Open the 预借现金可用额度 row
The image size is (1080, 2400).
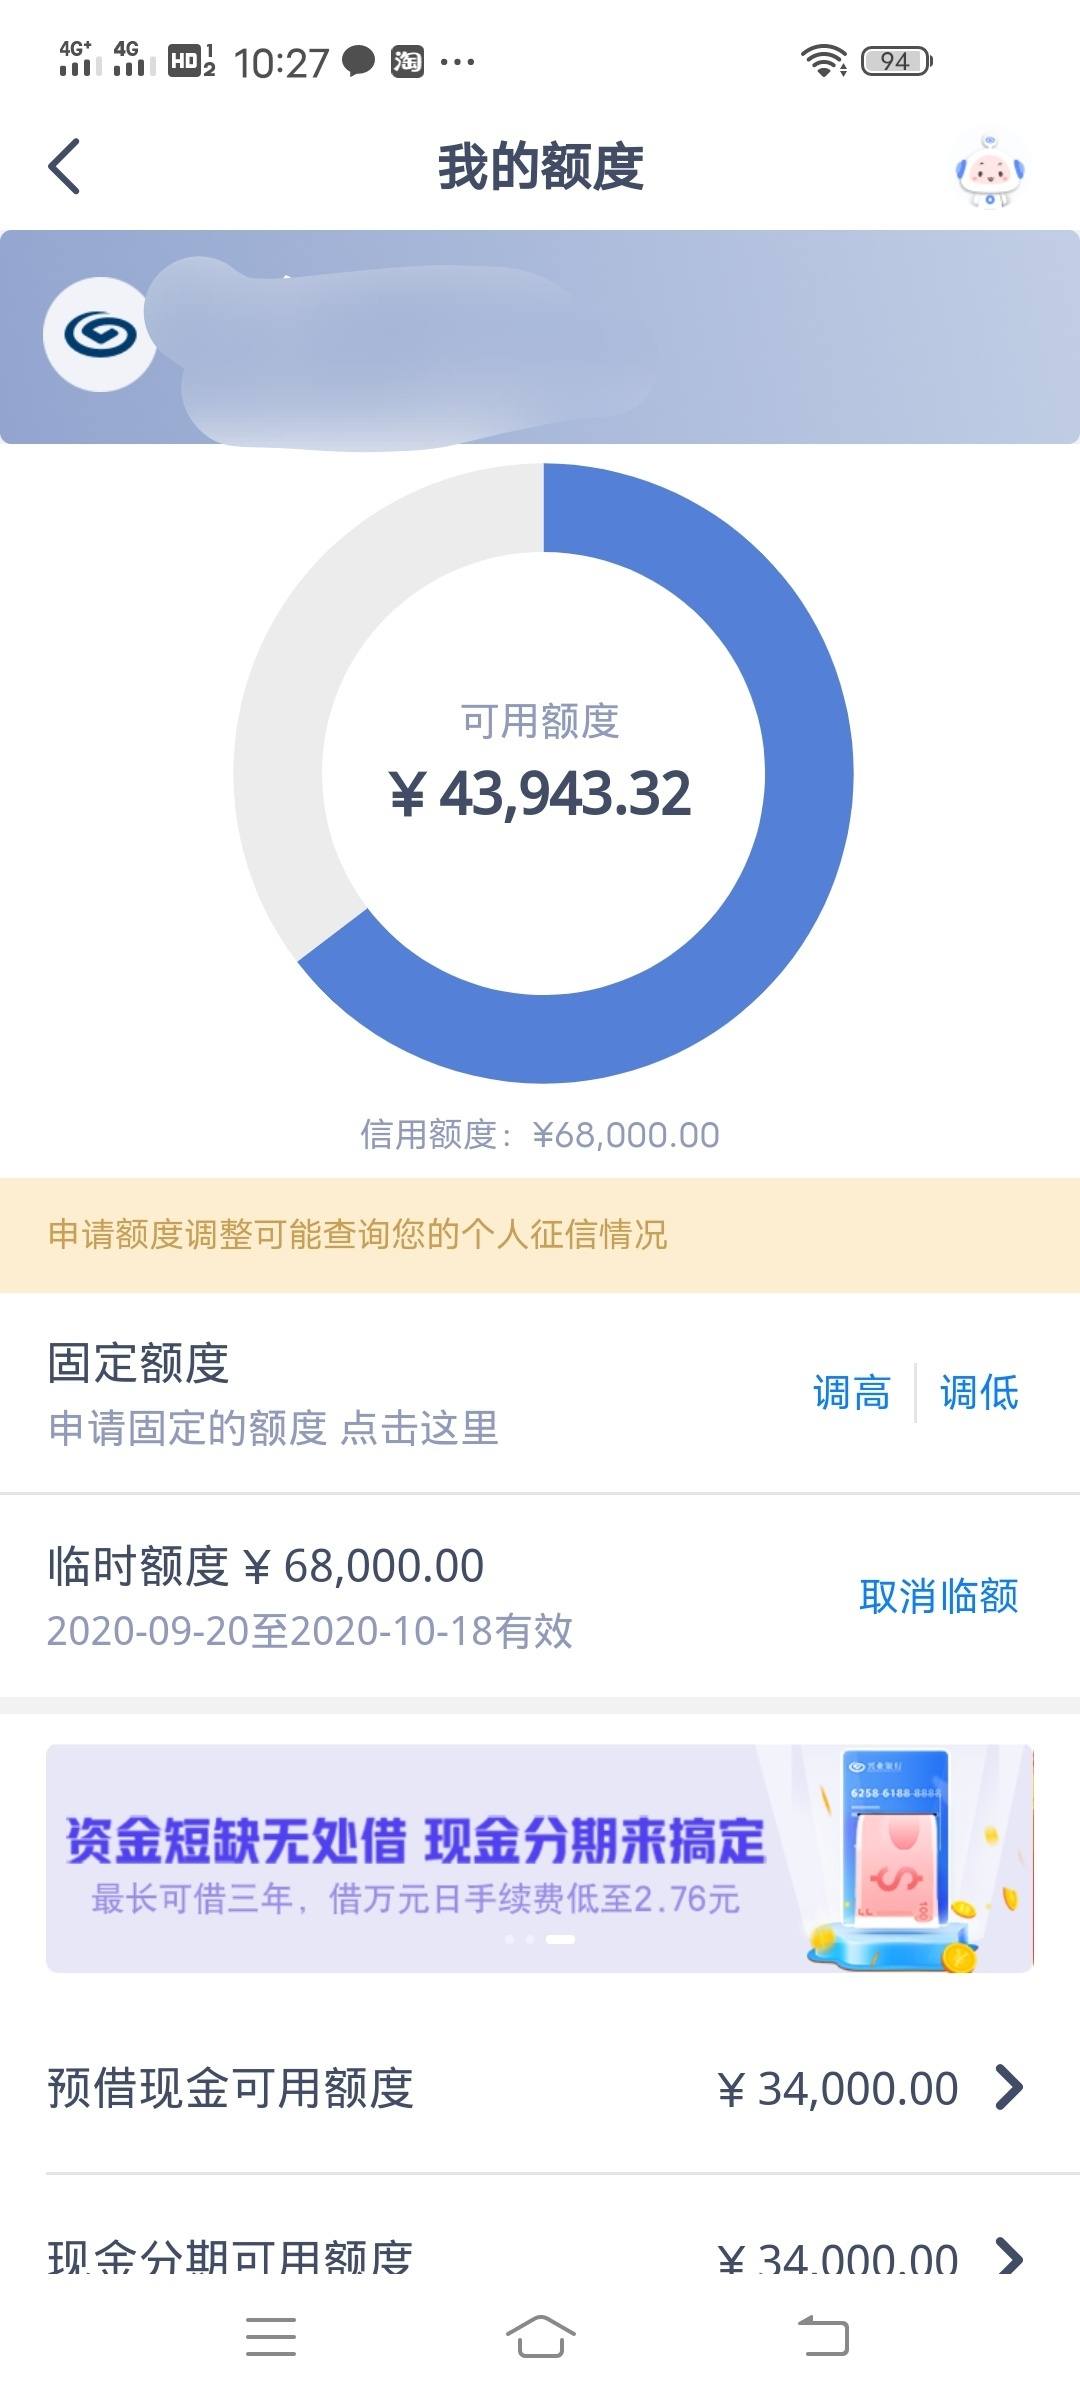pyautogui.click(x=540, y=2088)
